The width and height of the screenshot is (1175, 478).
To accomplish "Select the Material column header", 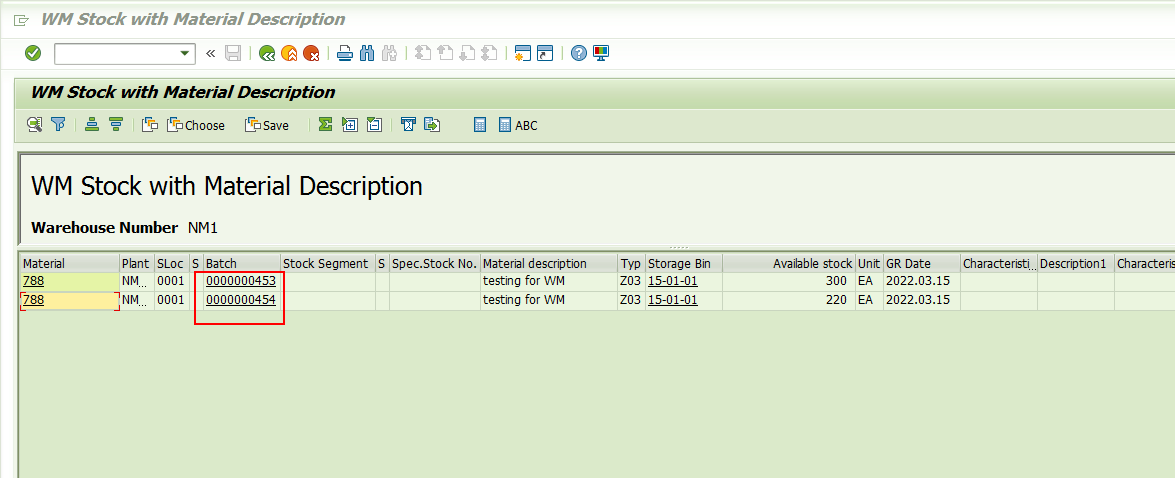I will [69, 264].
